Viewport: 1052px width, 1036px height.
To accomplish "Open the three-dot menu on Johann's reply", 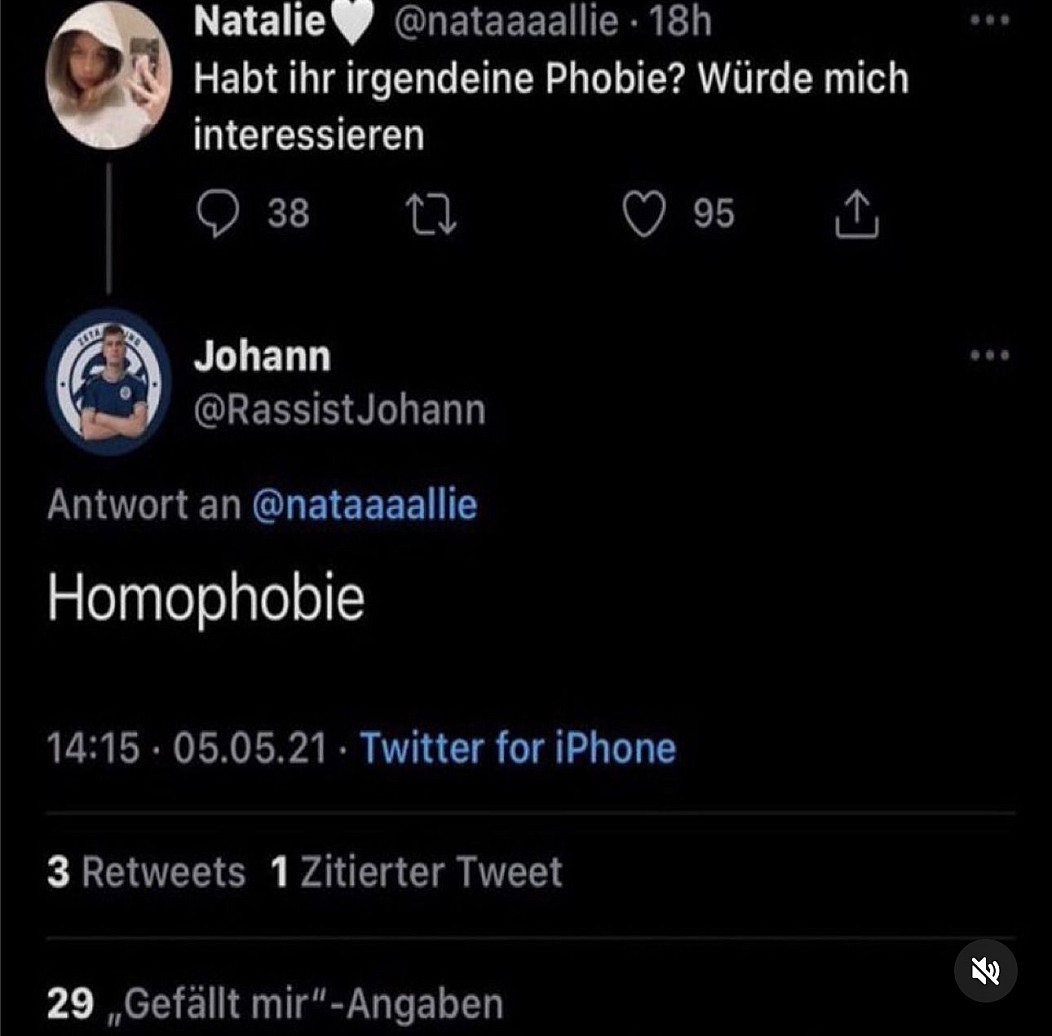I will click(990, 355).
